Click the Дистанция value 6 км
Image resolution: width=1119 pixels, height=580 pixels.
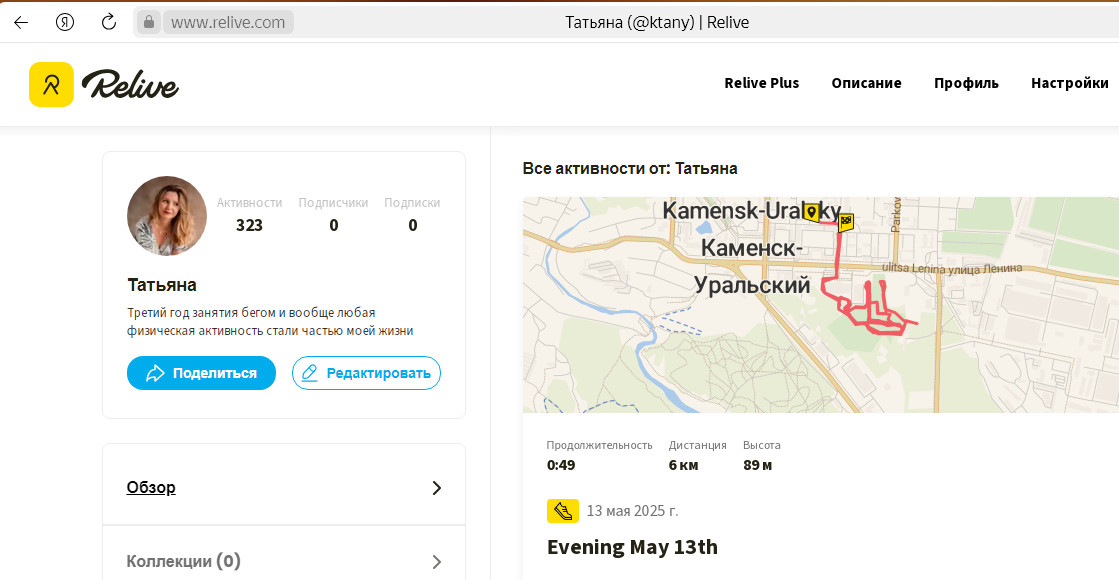point(684,465)
